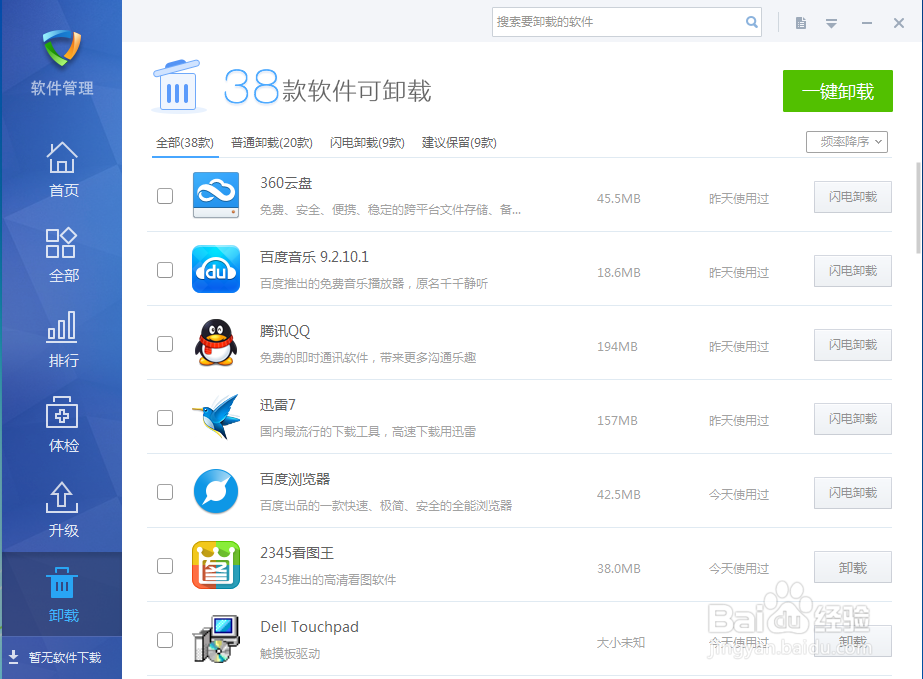
Task: Switch to 普通卸载(20款) tab
Action: pos(271,143)
